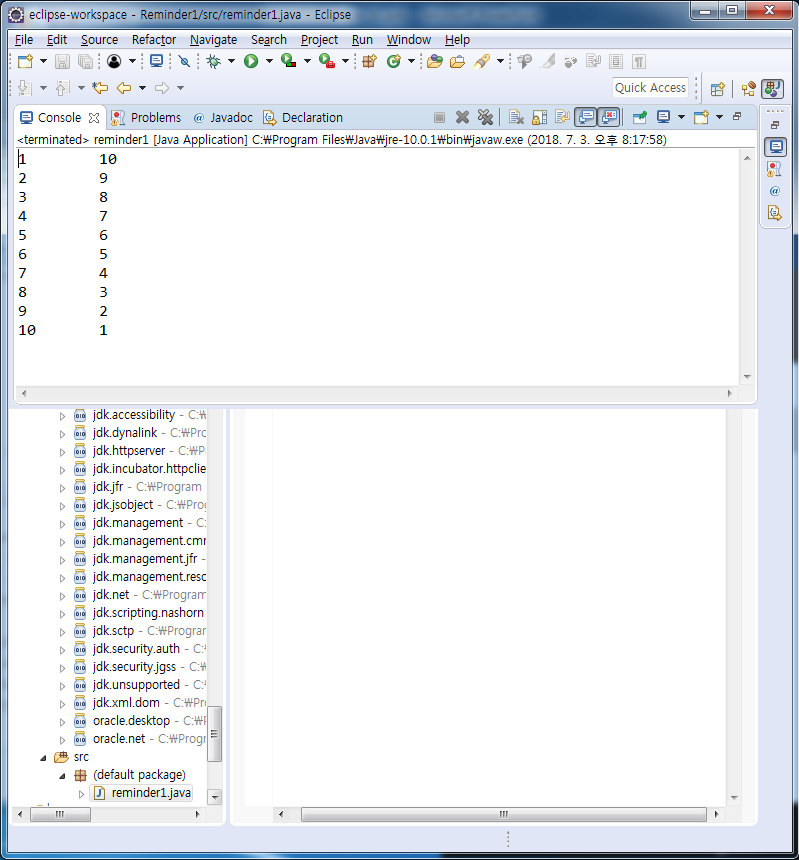Open the Run dropdown arrow
799x860 pixels.
(269, 61)
